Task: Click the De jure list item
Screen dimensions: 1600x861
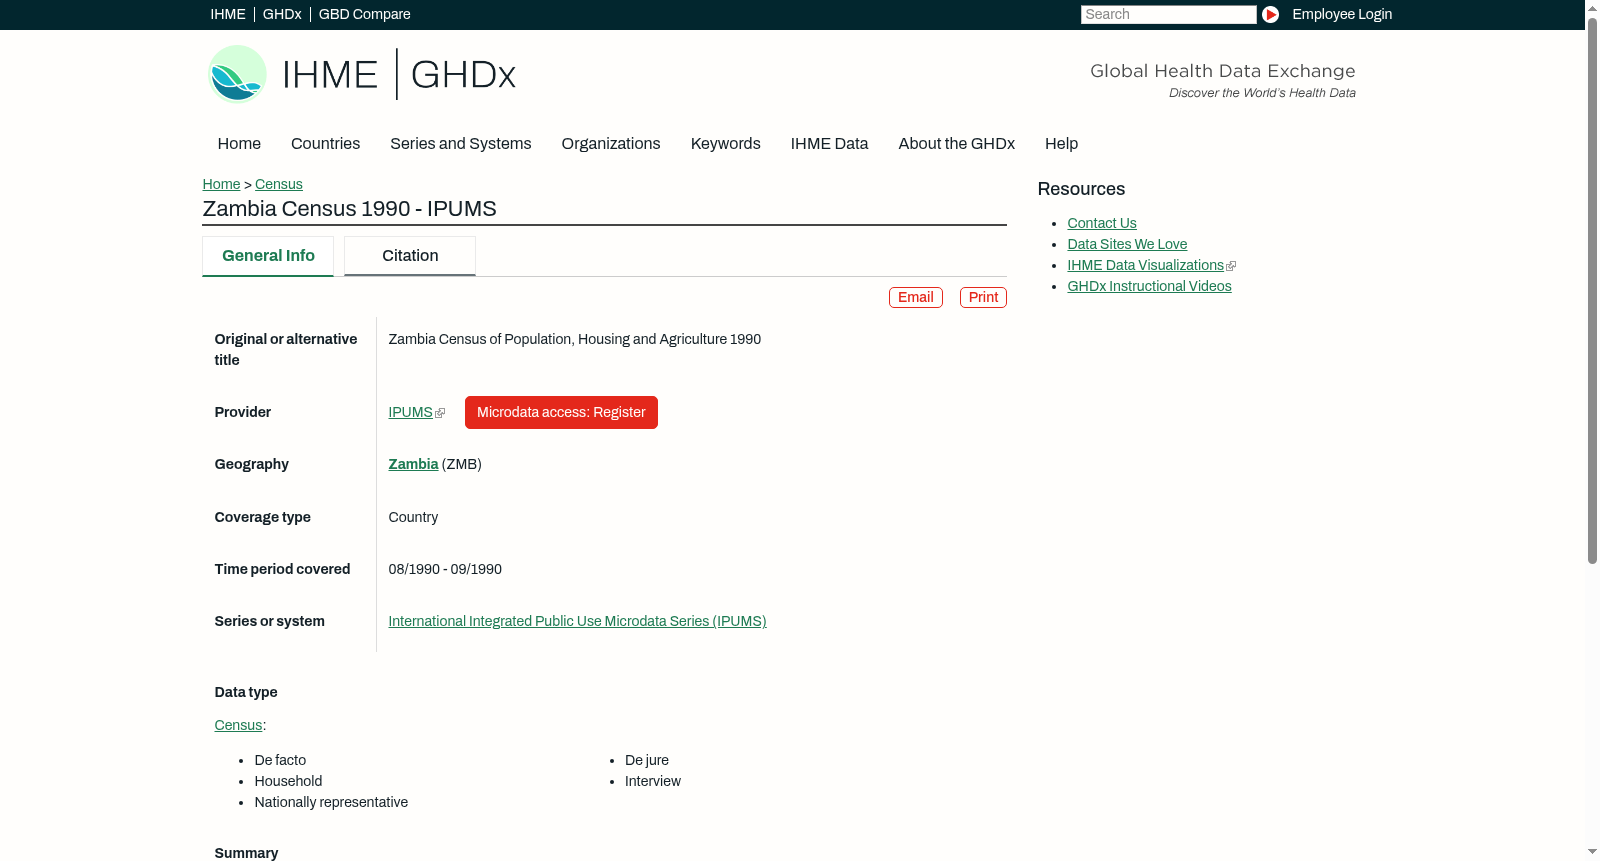Action: pyautogui.click(x=647, y=760)
